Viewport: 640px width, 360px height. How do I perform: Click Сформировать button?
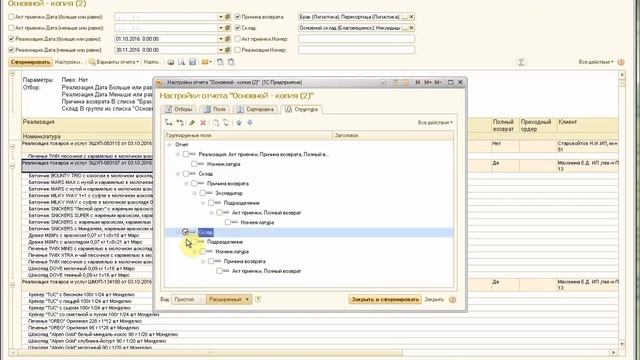tap(31, 62)
